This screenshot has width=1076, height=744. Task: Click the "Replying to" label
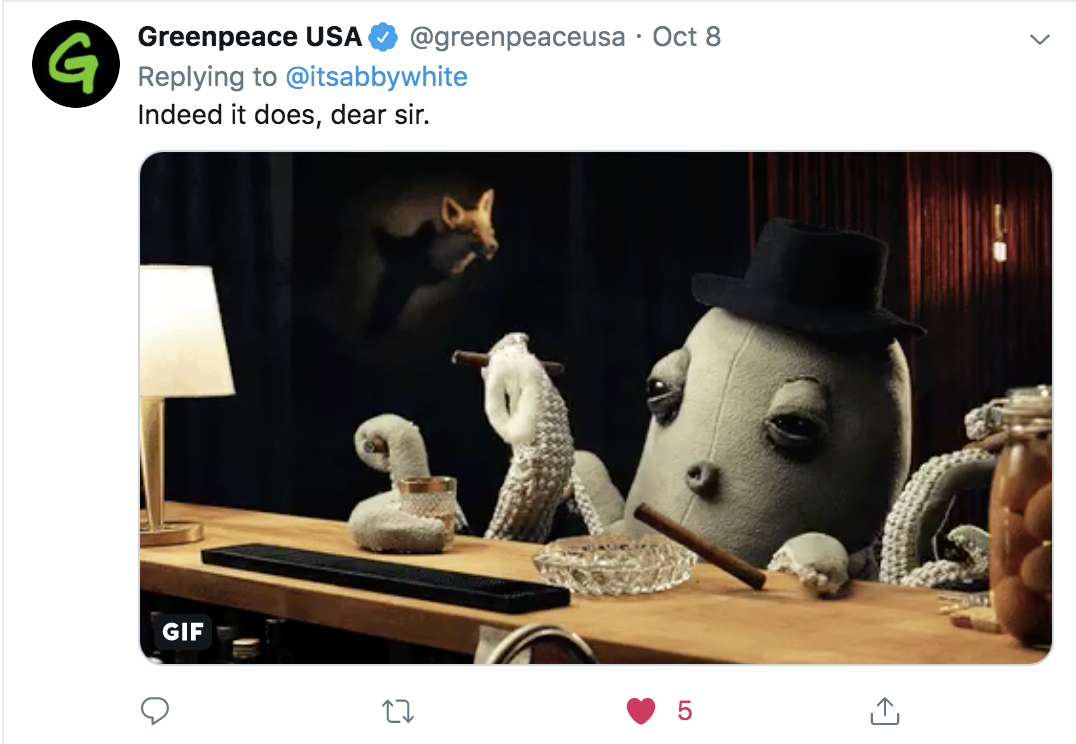tap(207, 77)
